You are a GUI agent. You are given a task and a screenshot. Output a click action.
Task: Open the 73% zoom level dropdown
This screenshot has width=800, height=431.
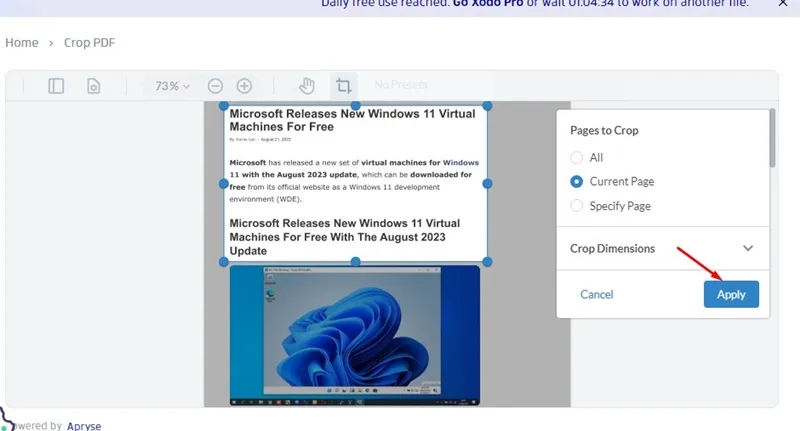(172, 86)
